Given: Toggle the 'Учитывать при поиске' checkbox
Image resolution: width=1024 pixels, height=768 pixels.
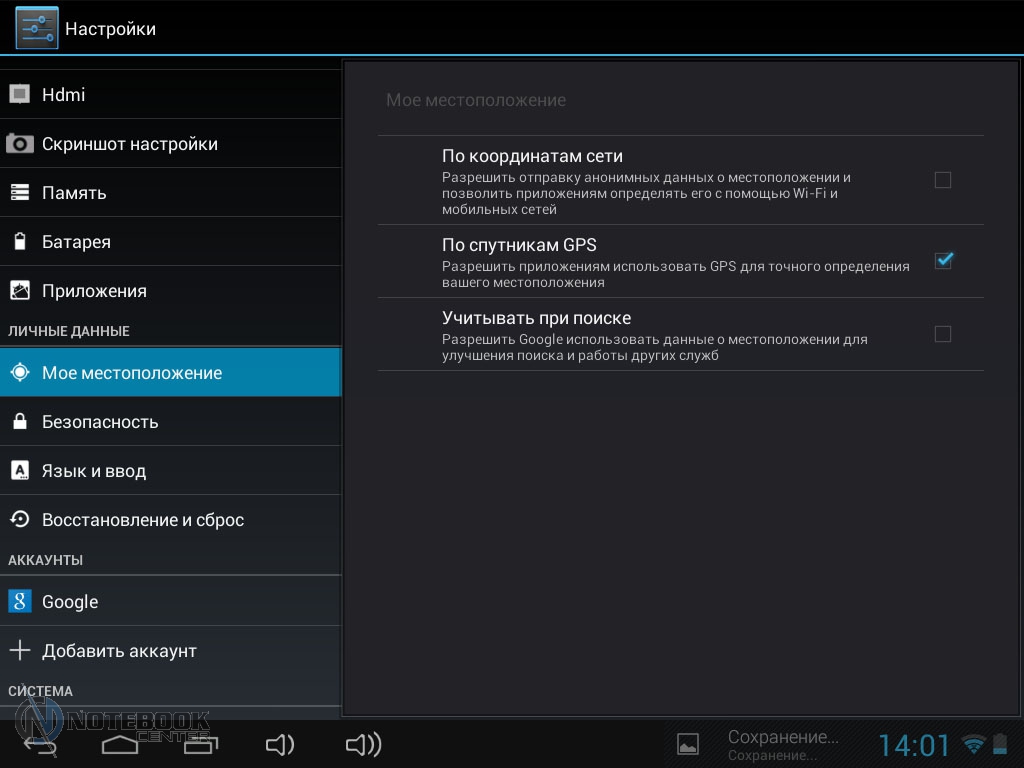Looking at the screenshot, I should pos(942,334).
